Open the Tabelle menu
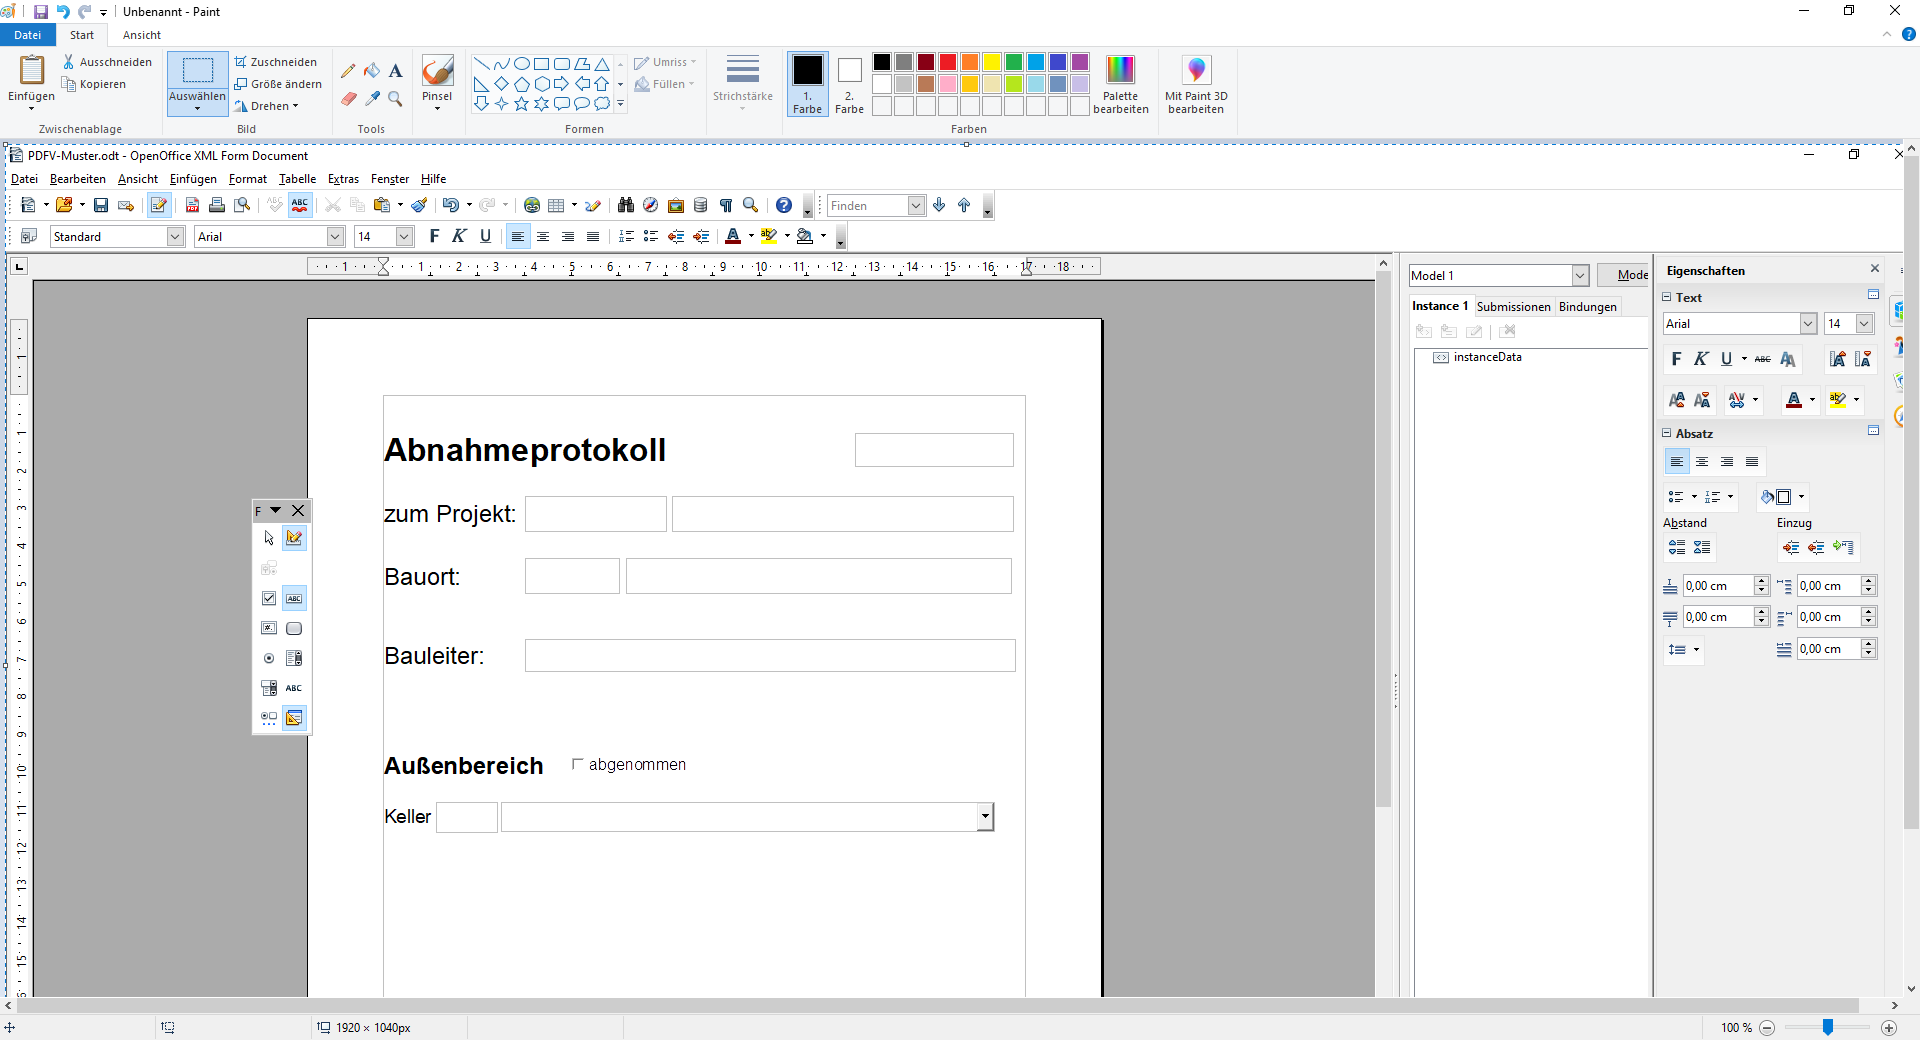The image size is (1920, 1040). pos(297,179)
